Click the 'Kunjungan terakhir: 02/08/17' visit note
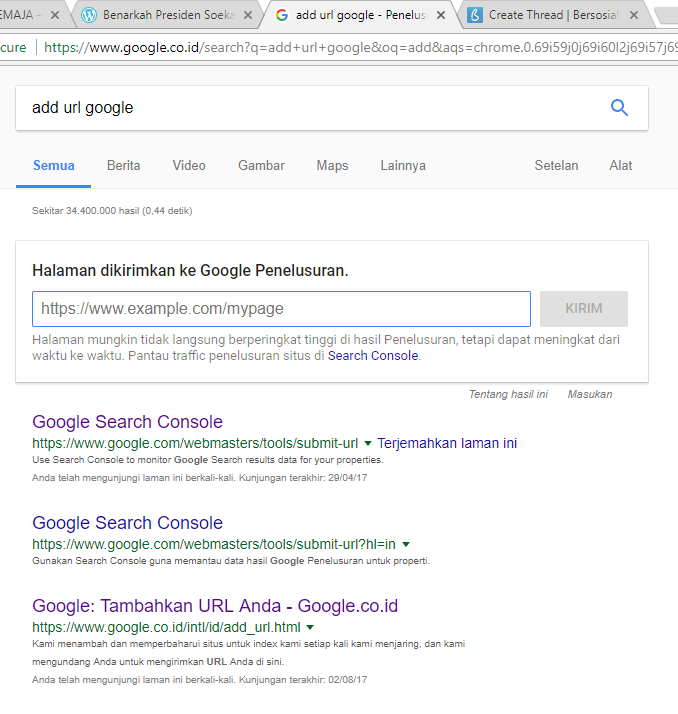This screenshot has width=678, height=714. click(303, 680)
